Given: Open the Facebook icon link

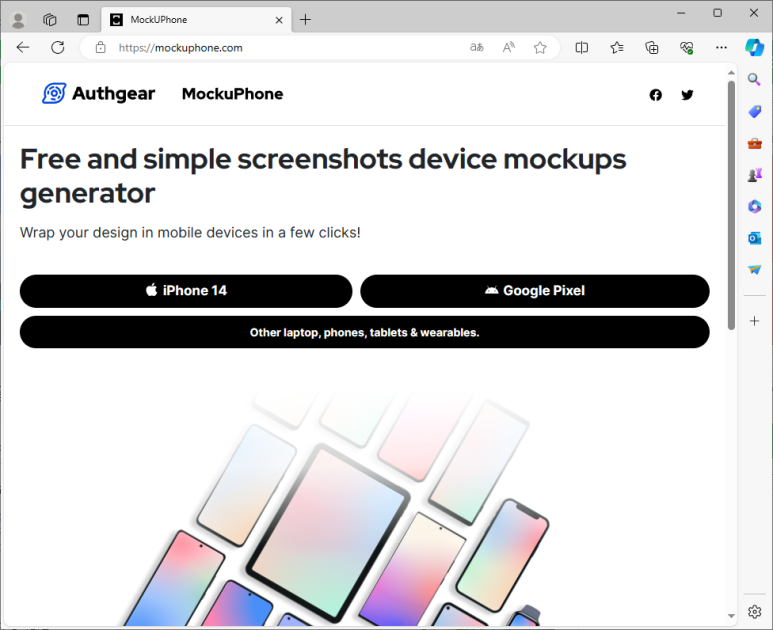Looking at the screenshot, I should click(656, 95).
